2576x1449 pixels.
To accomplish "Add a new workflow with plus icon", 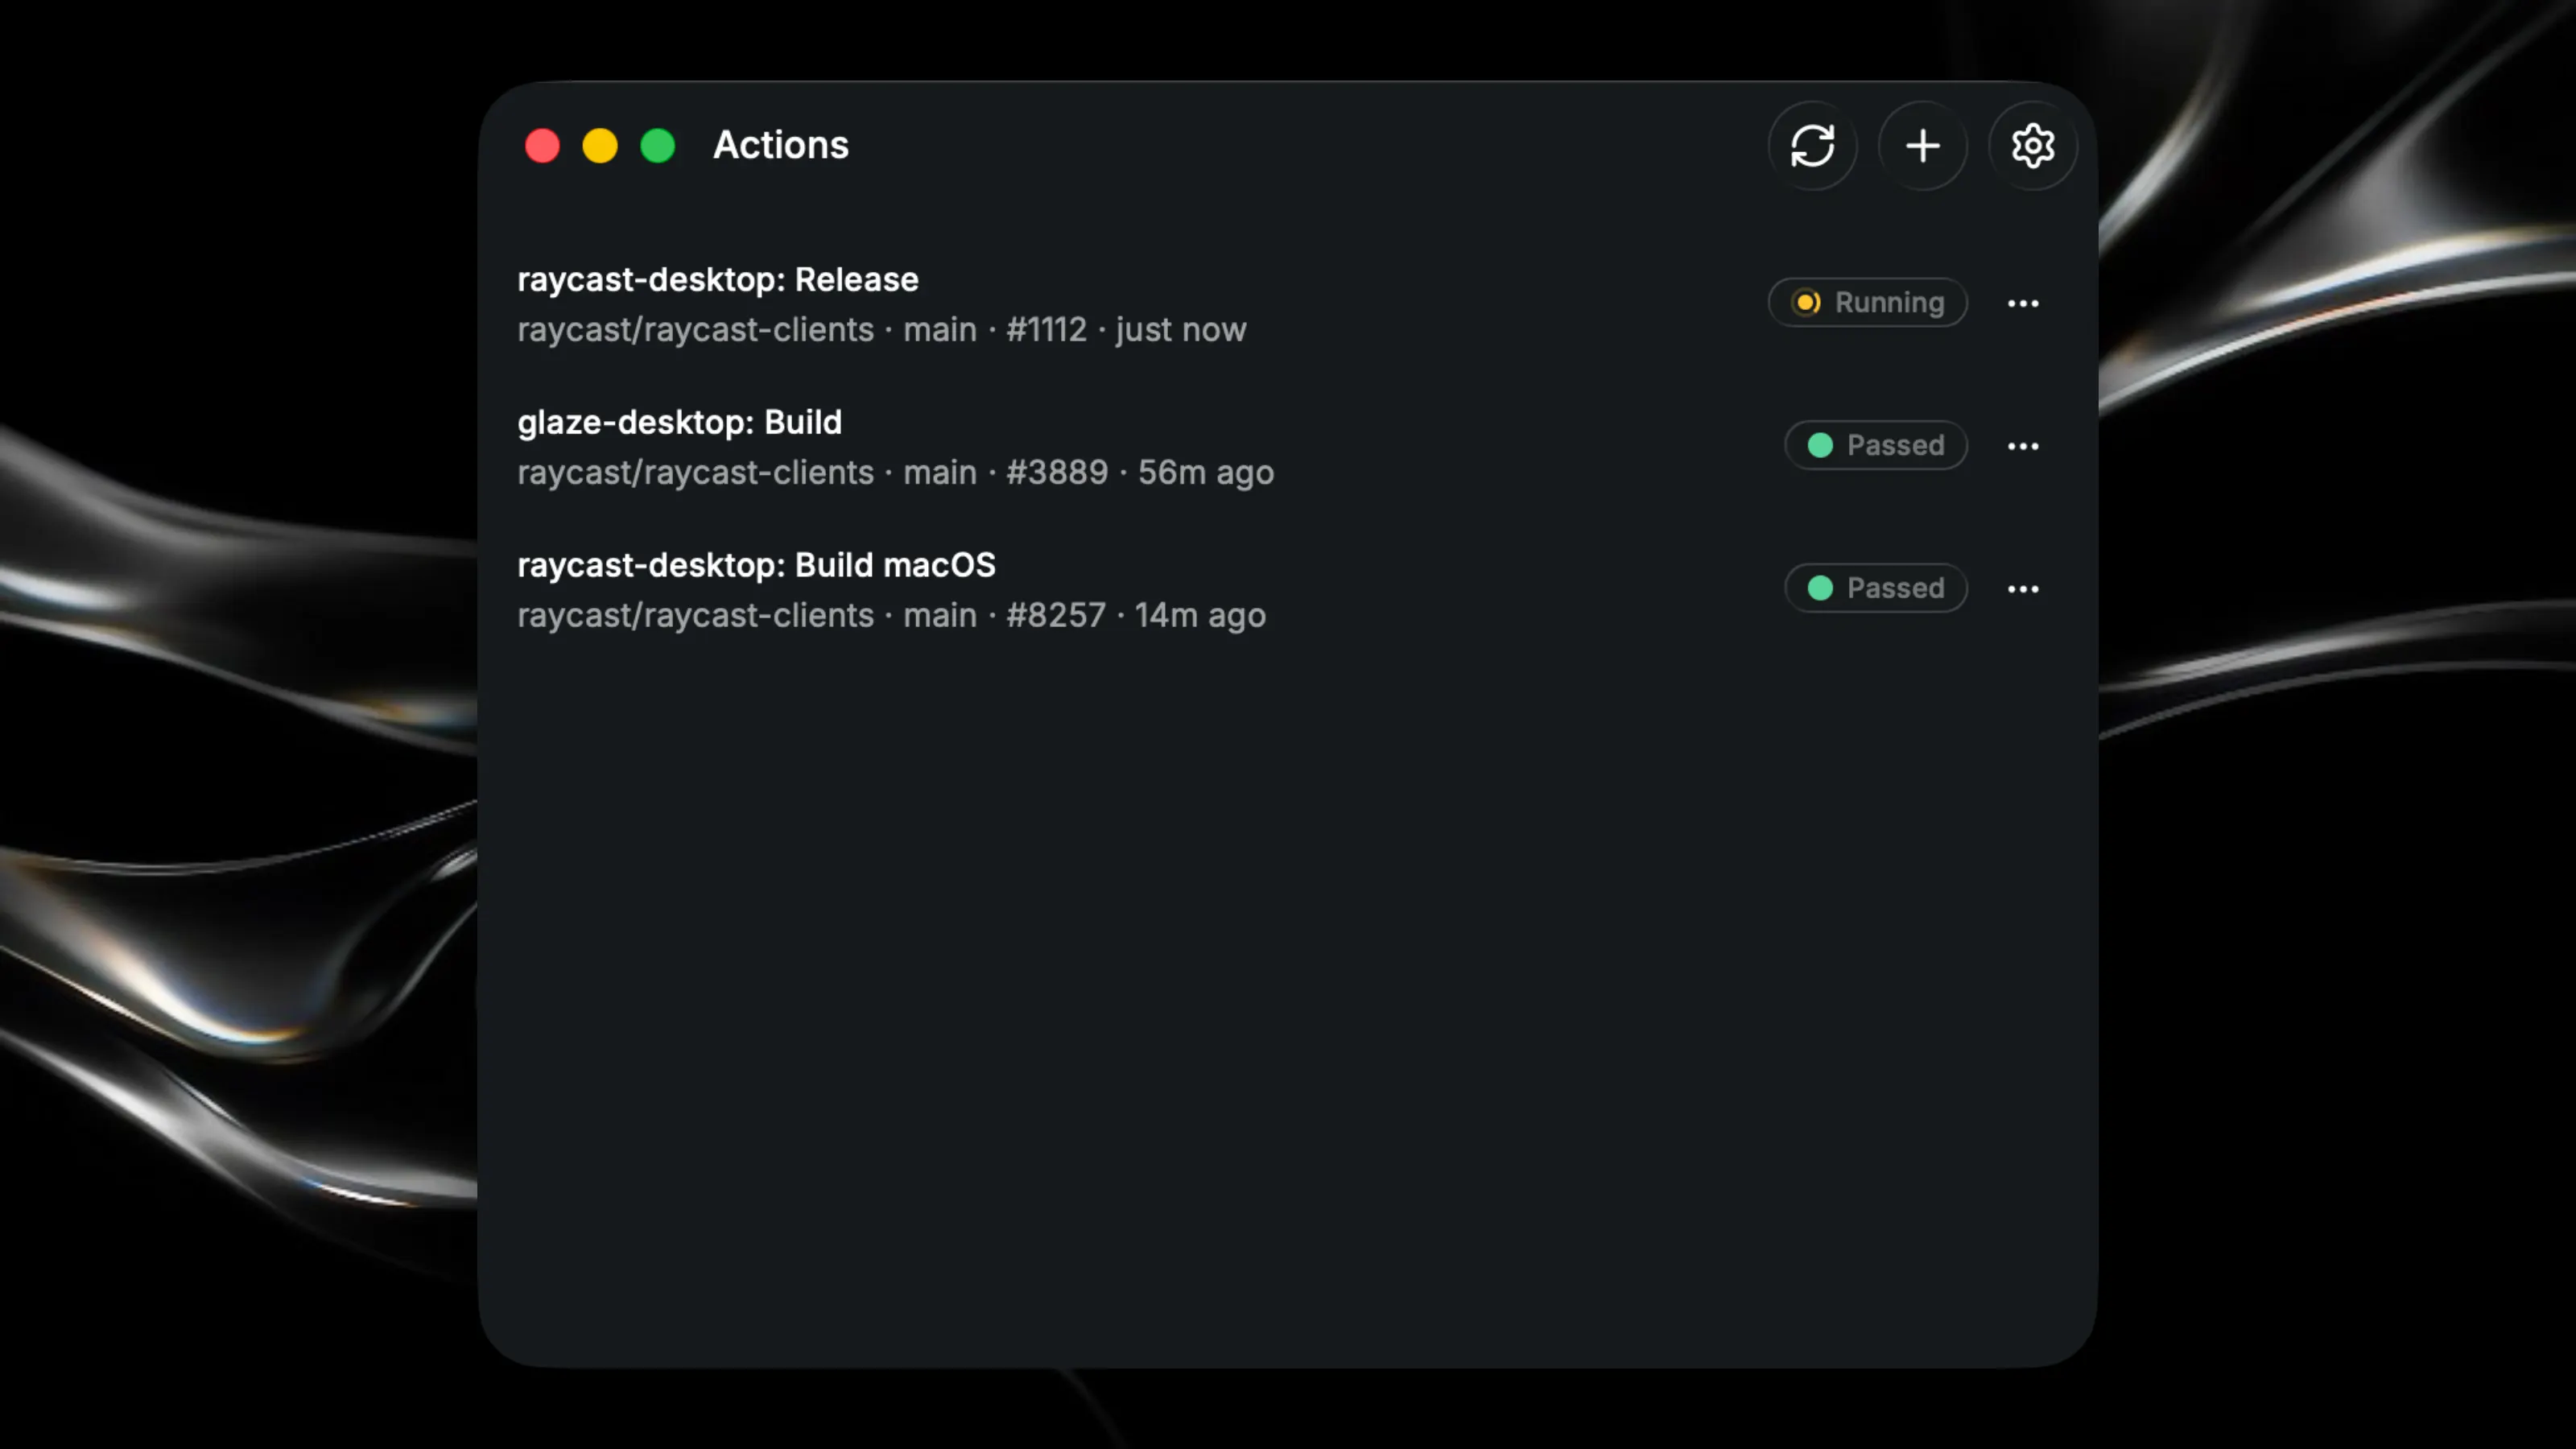I will [1922, 146].
